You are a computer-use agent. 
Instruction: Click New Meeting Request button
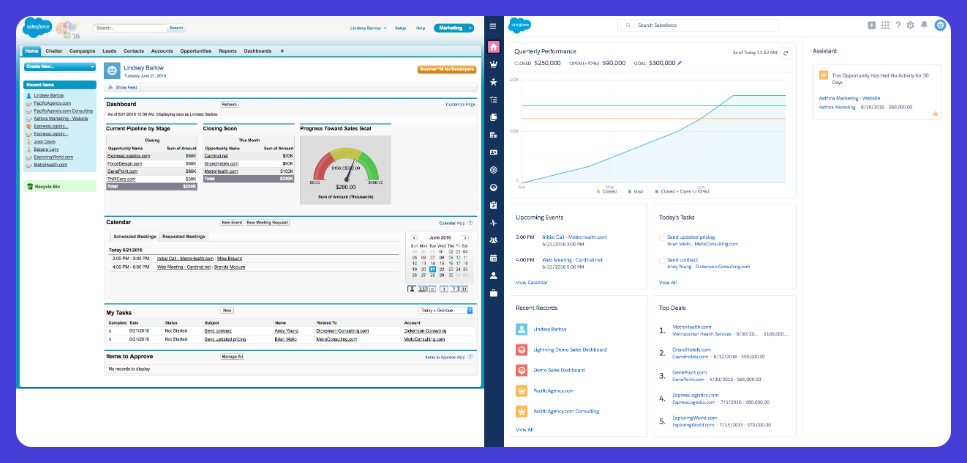pos(267,222)
